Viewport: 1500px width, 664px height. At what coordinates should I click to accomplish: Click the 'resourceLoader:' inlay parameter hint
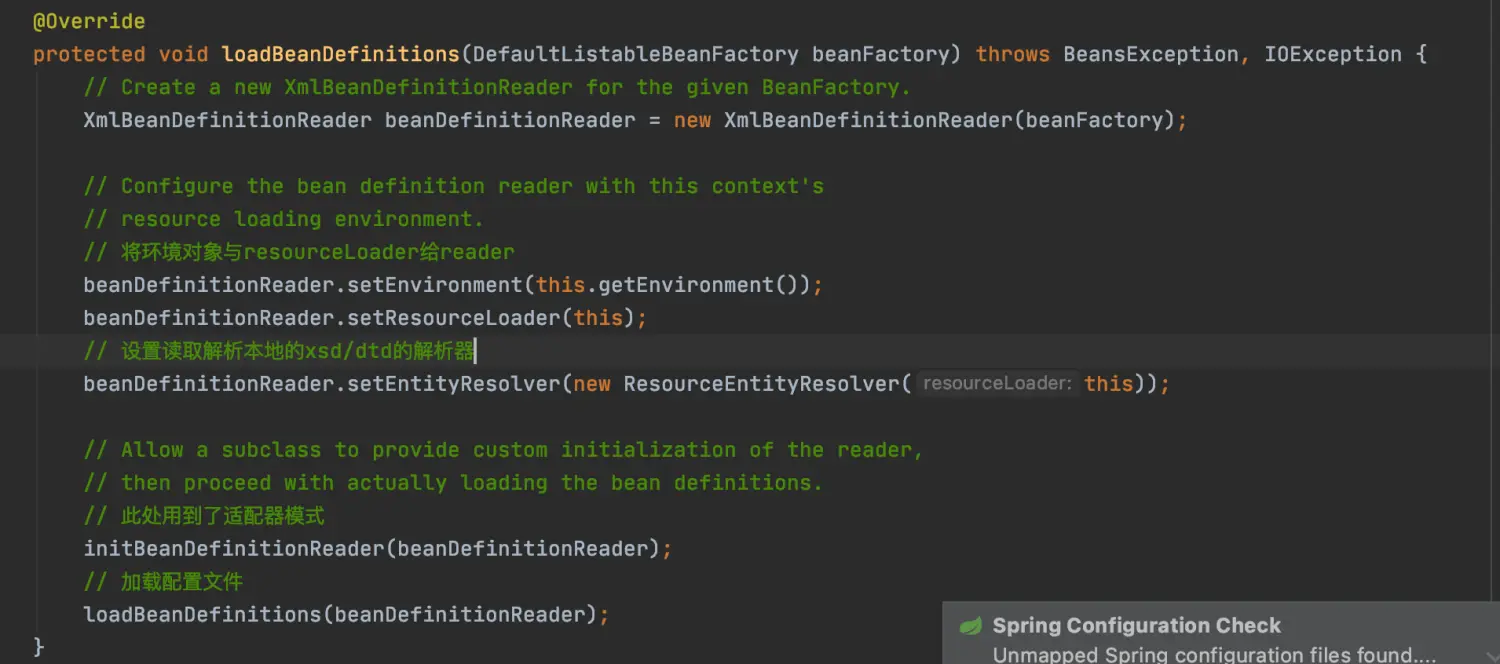click(x=997, y=384)
